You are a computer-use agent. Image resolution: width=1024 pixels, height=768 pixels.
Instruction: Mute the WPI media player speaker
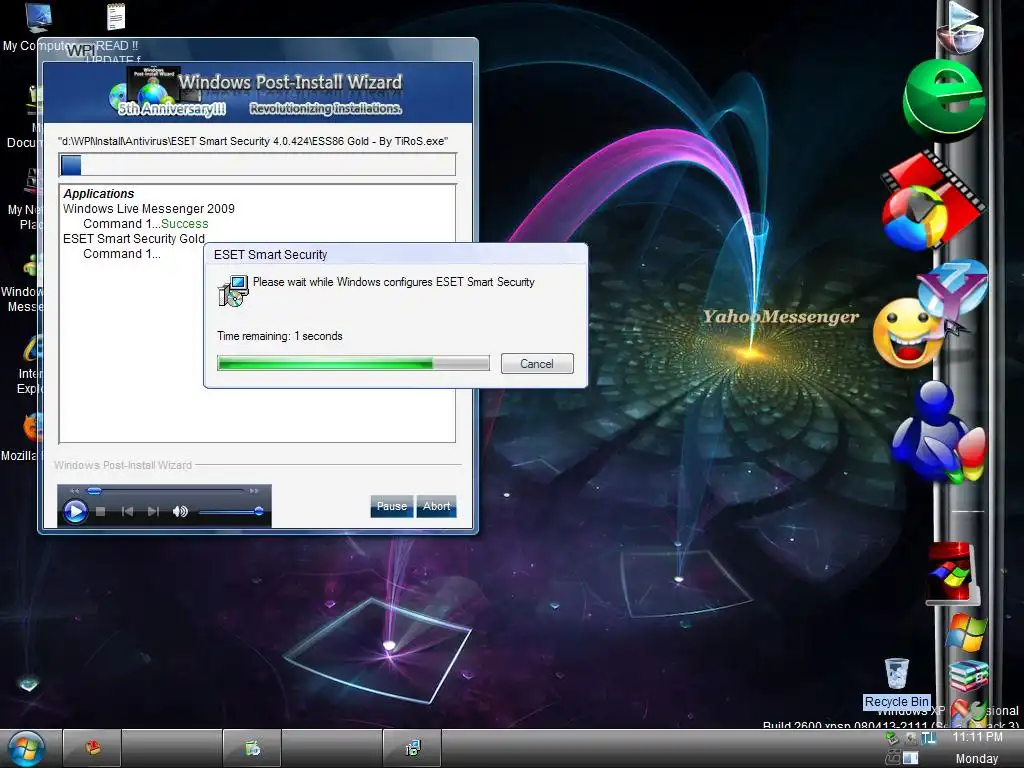point(180,511)
